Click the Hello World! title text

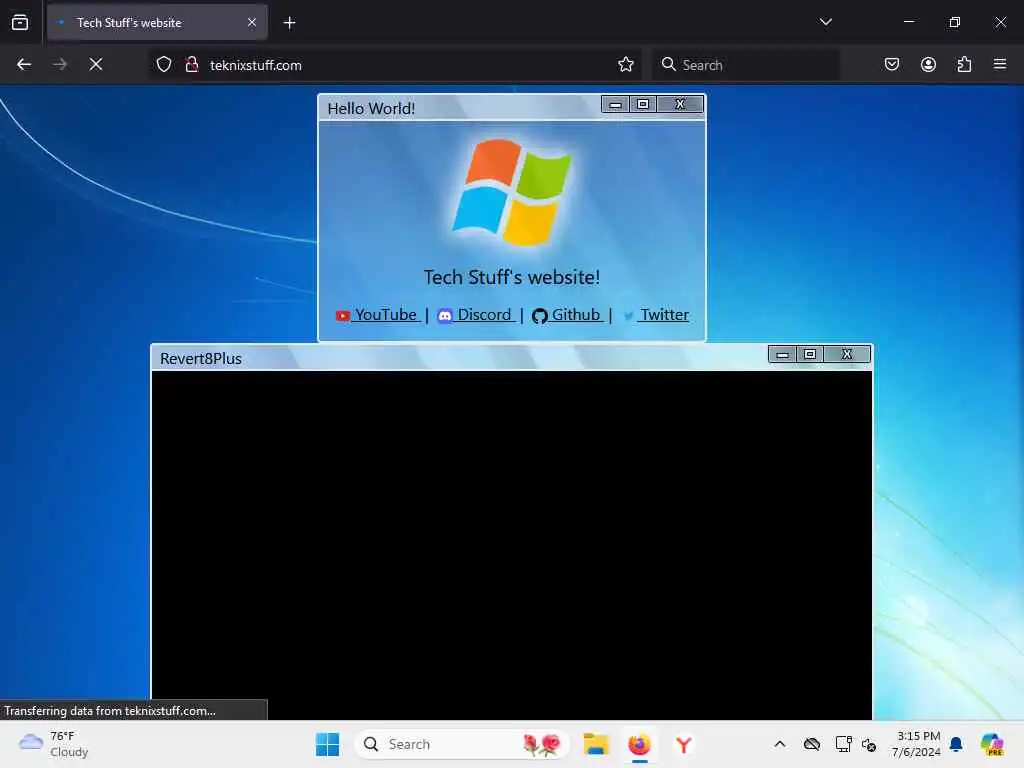[x=371, y=108]
